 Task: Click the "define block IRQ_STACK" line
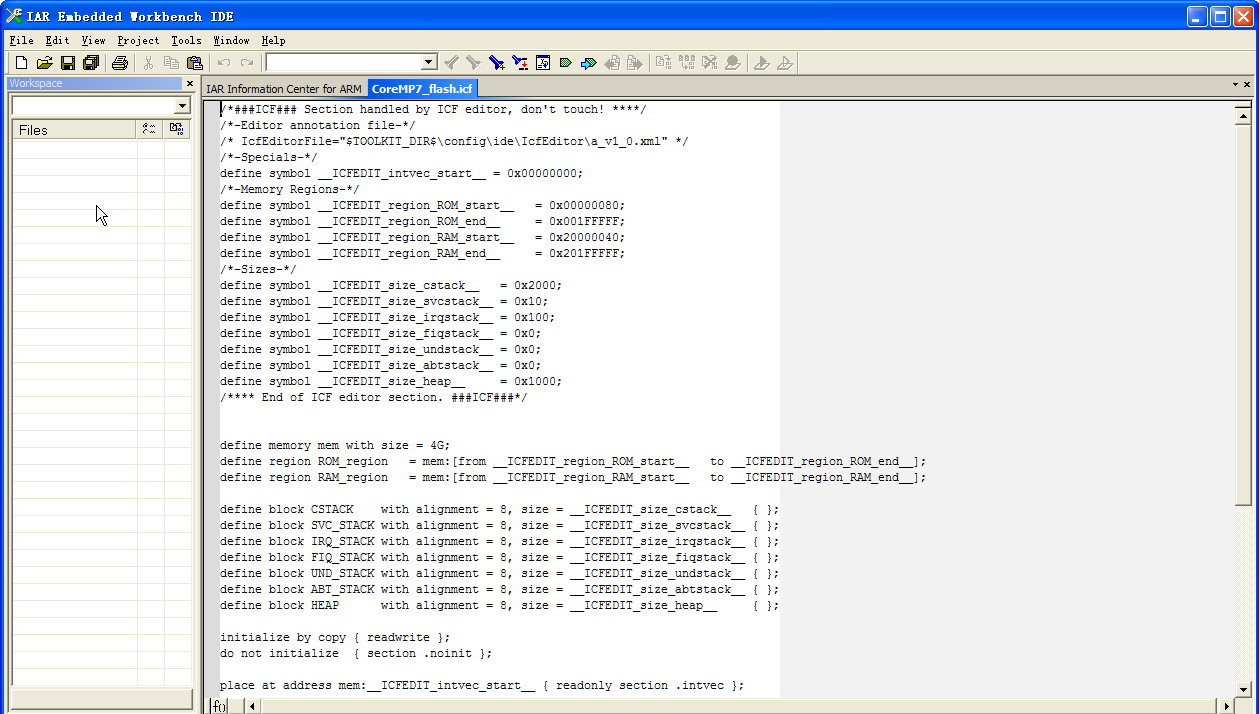click(499, 541)
